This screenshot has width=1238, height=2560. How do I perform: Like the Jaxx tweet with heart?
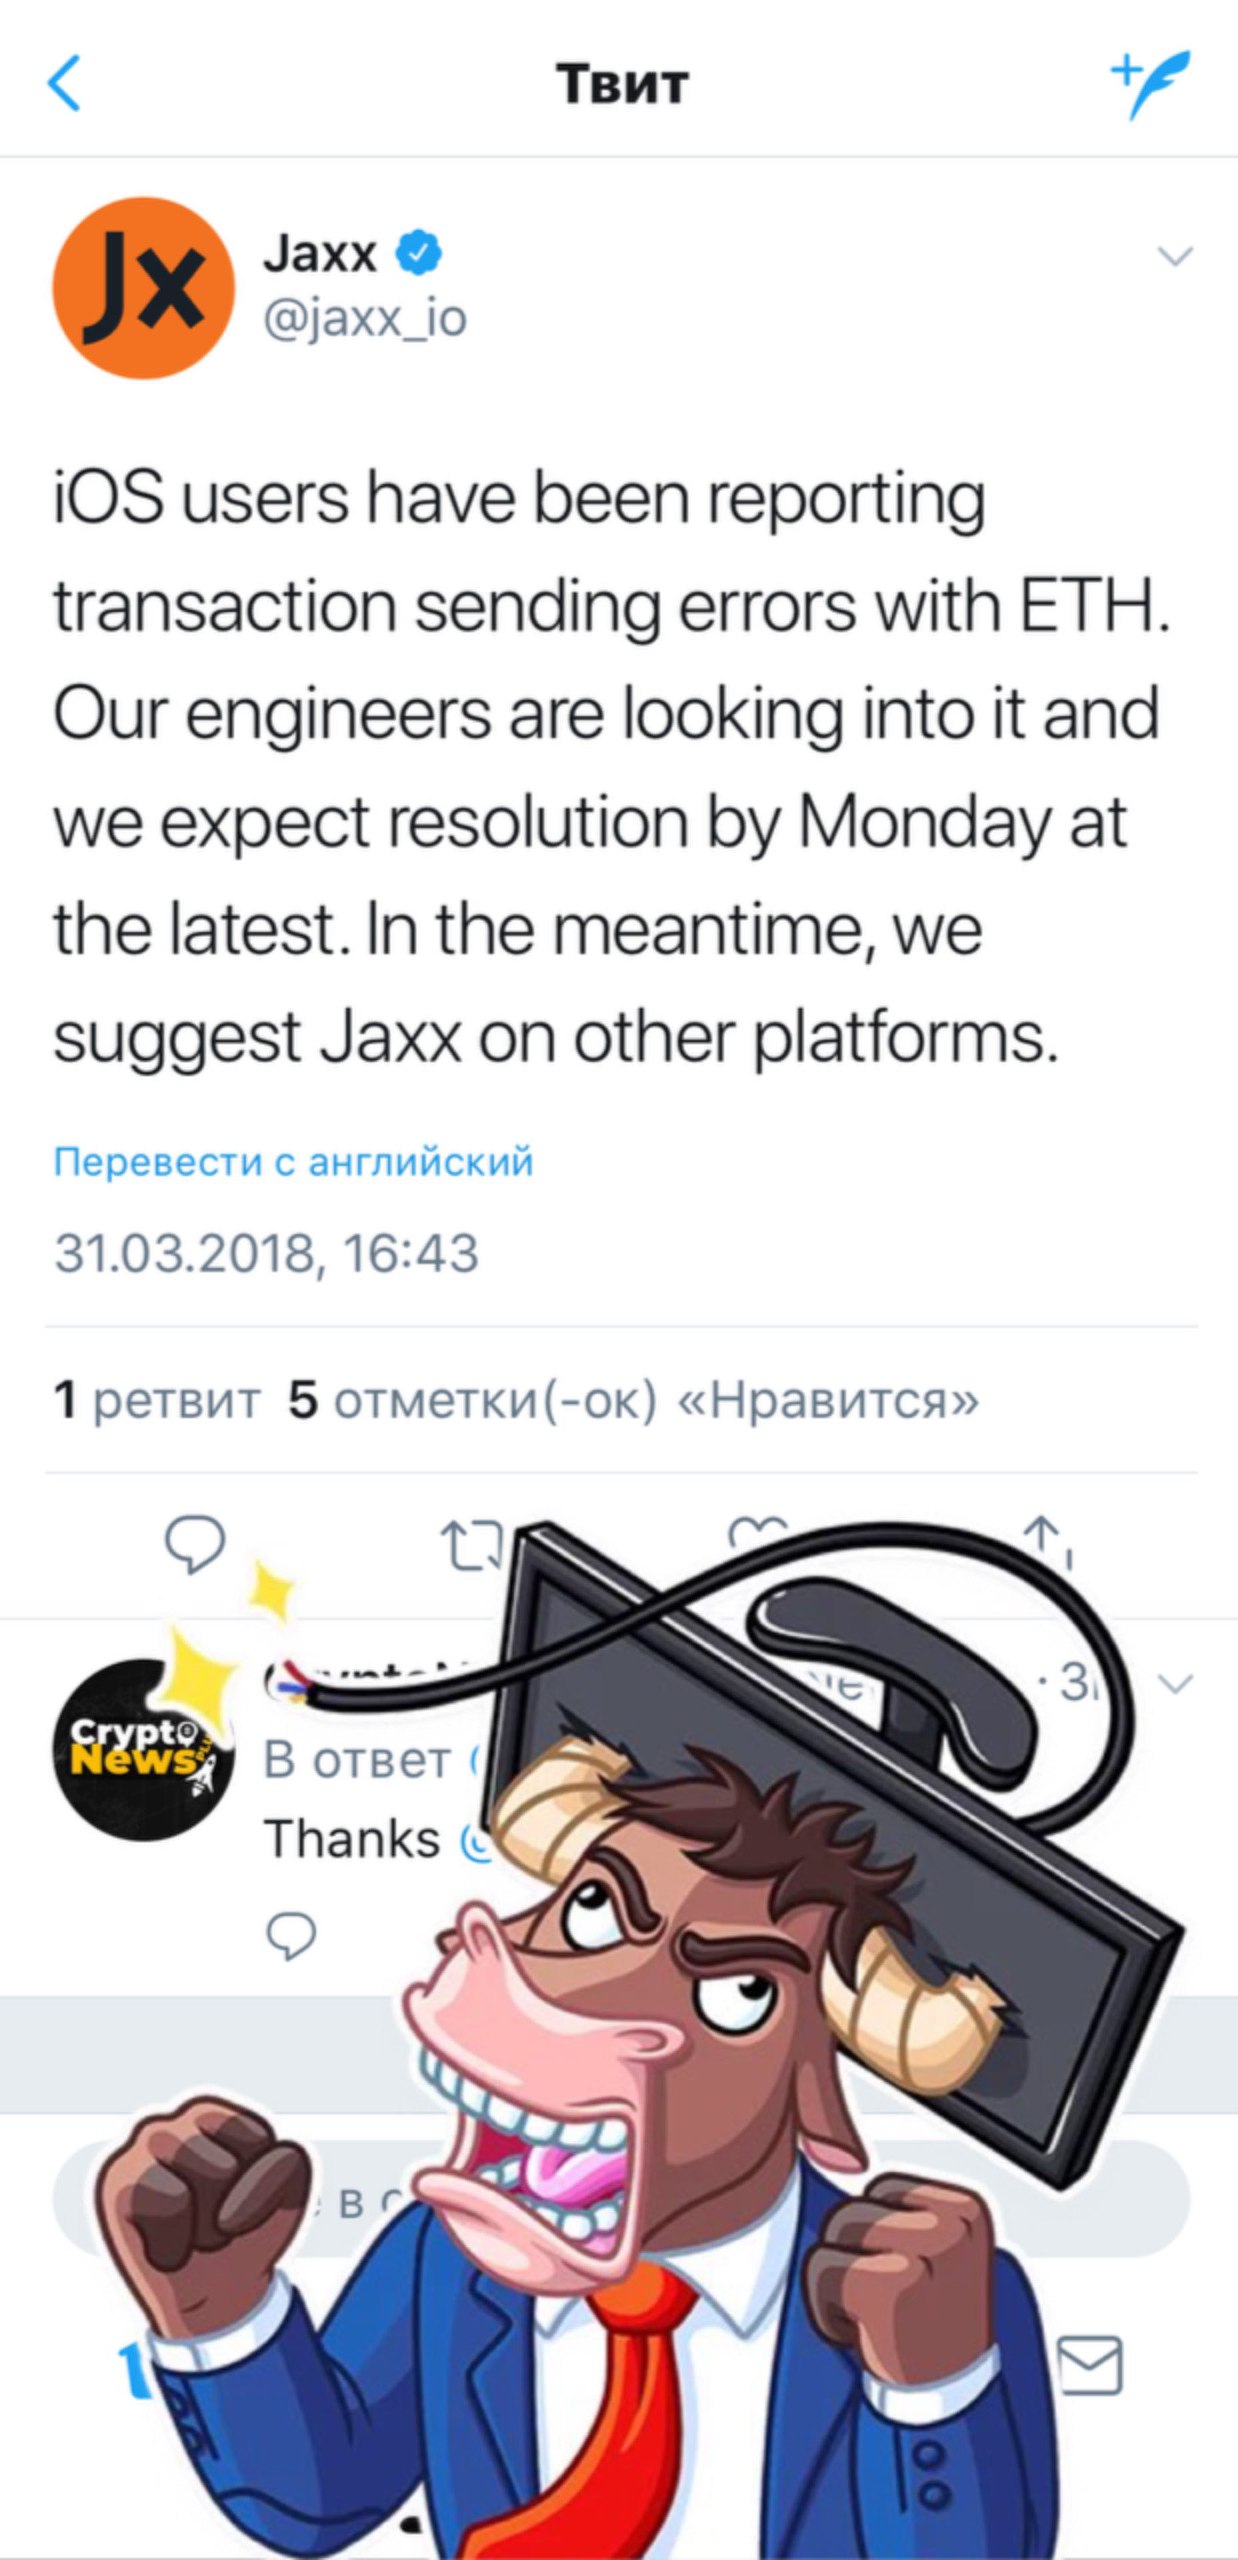758,1530
